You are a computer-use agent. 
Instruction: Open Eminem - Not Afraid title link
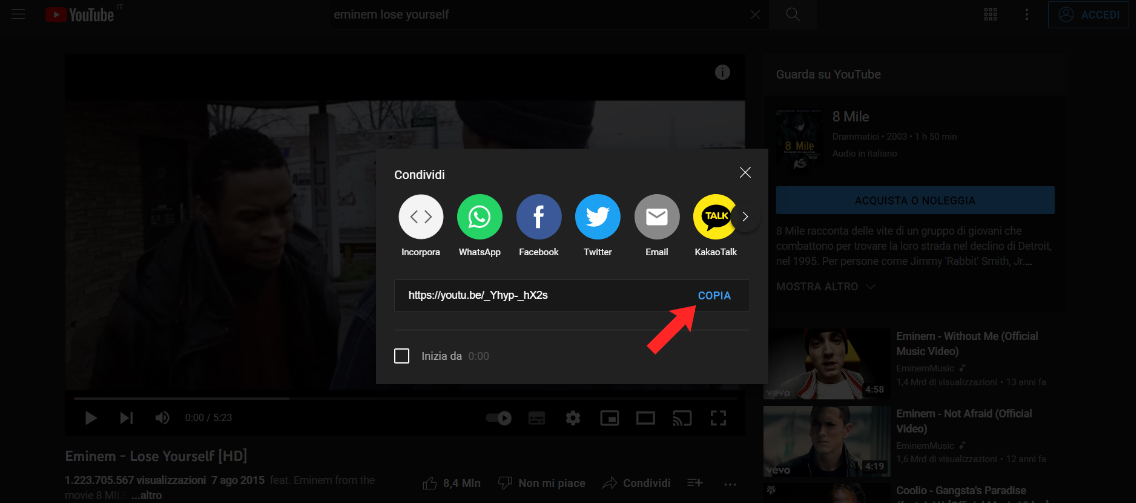point(964,420)
